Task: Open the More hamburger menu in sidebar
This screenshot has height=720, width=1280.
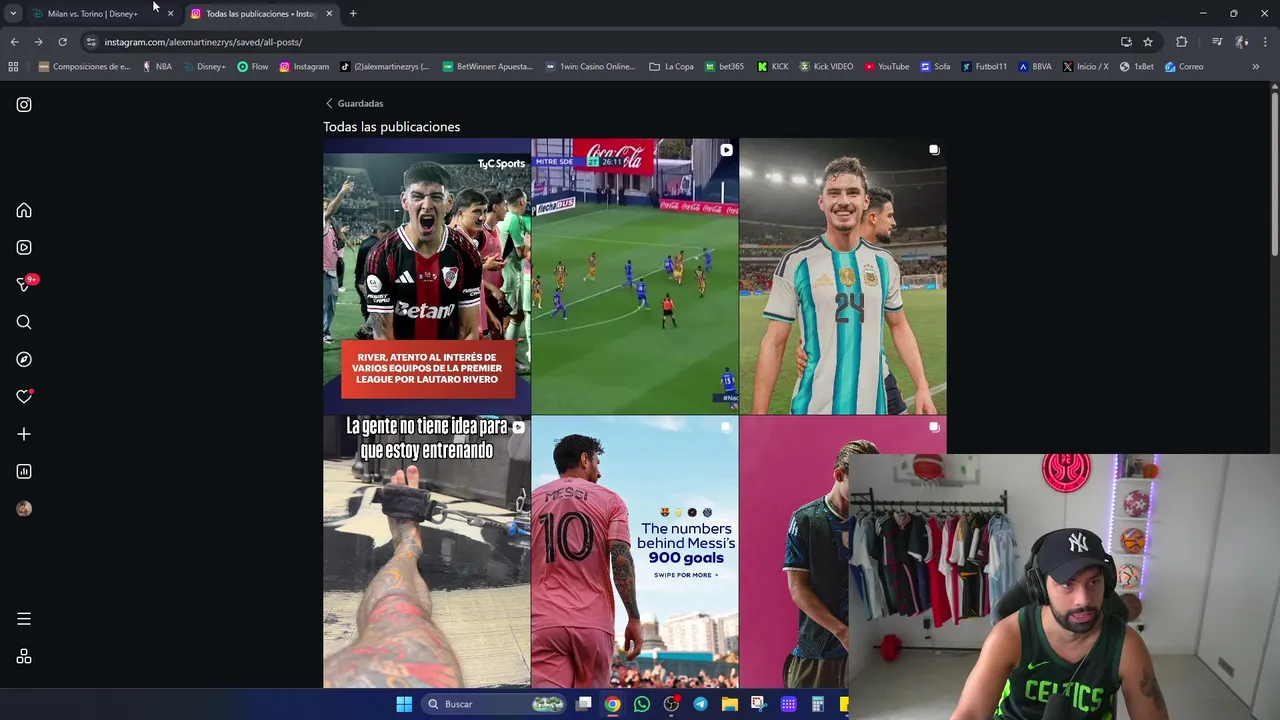Action: pyautogui.click(x=24, y=619)
